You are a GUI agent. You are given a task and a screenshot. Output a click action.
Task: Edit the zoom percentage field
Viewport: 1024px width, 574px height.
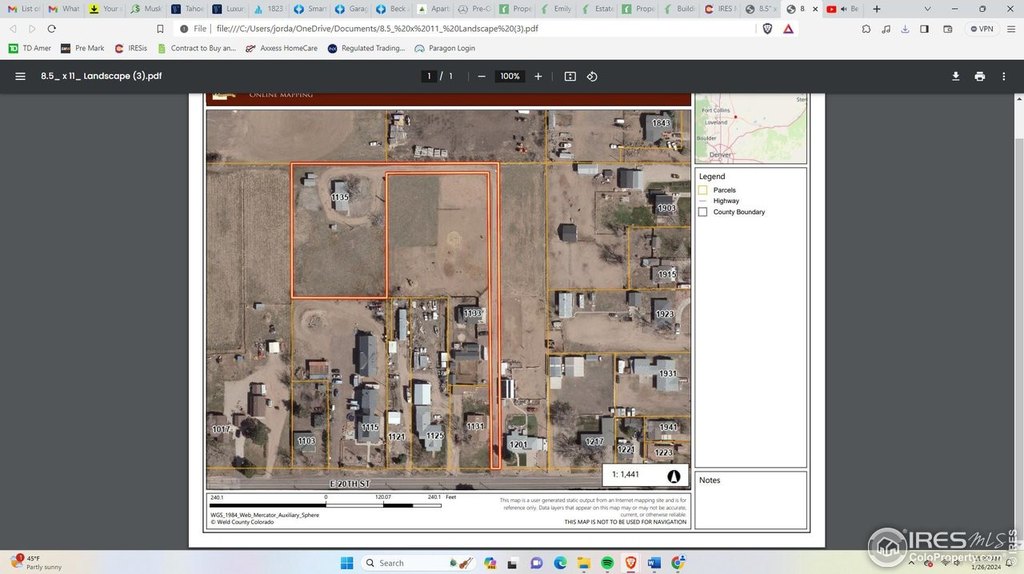[x=510, y=76]
